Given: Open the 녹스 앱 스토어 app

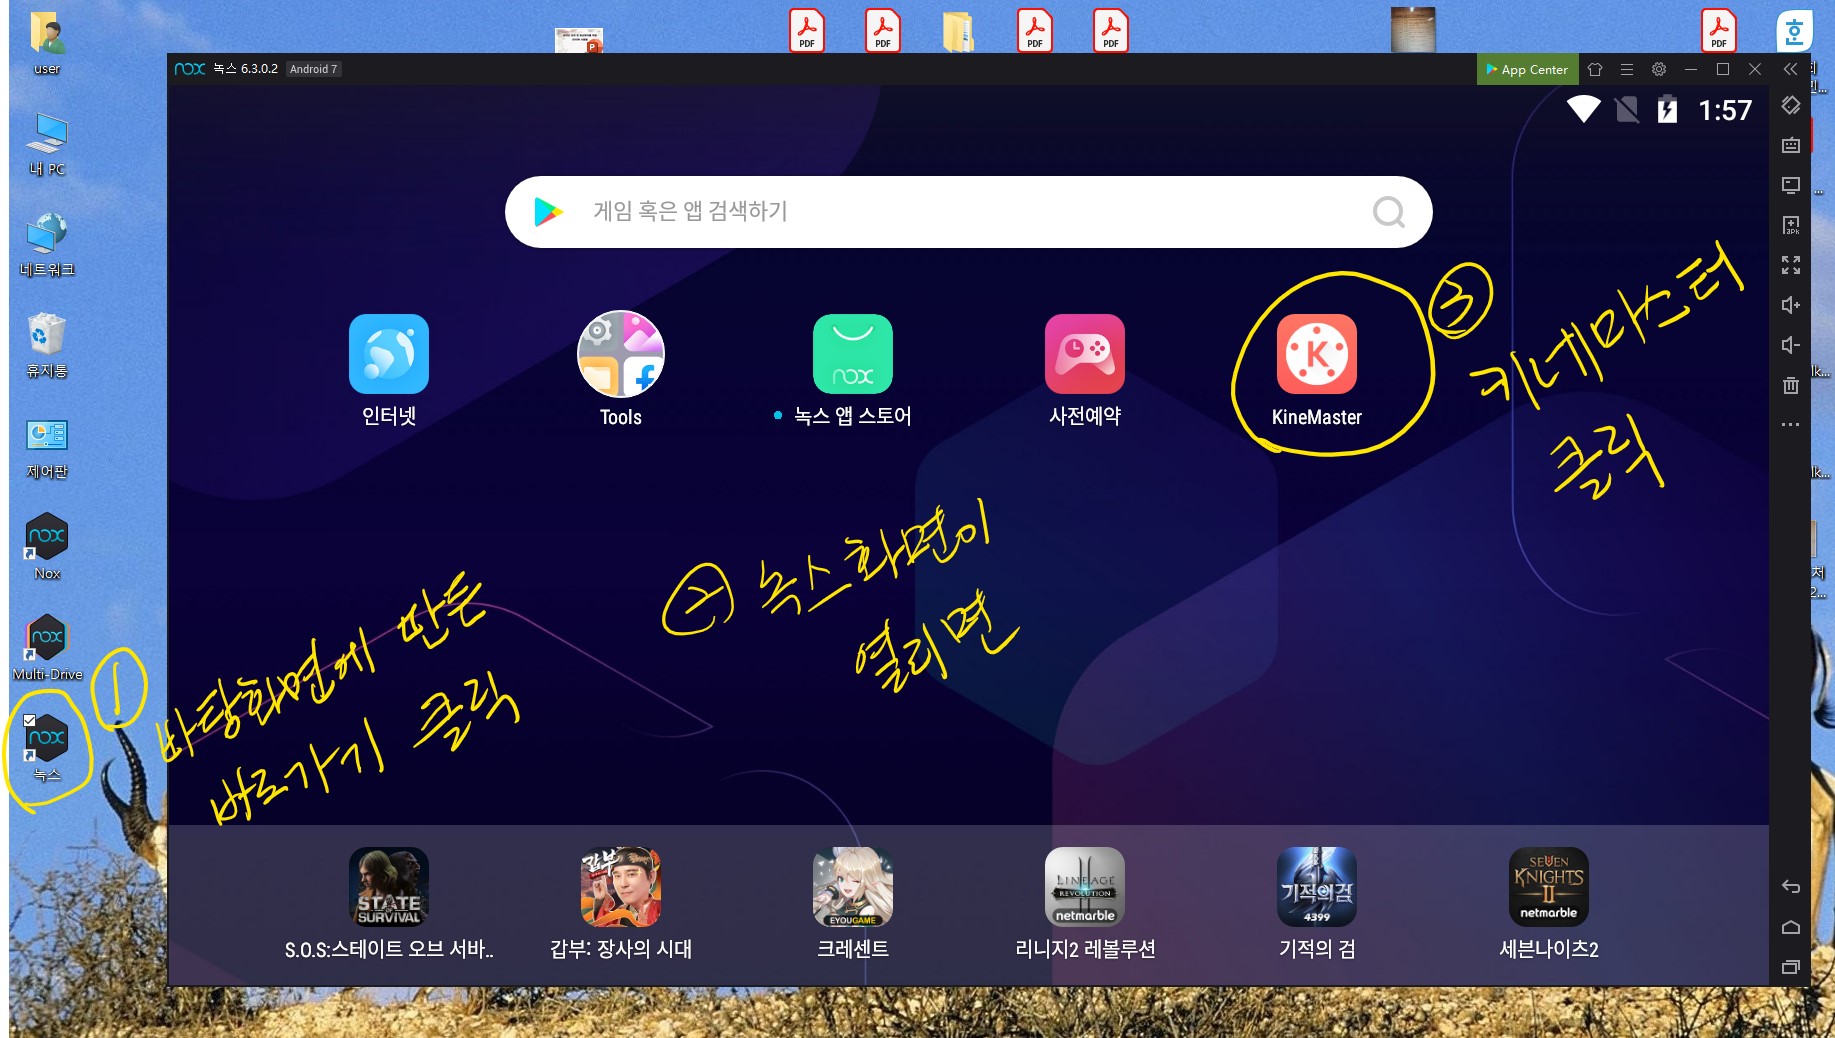Looking at the screenshot, I should (853, 355).
